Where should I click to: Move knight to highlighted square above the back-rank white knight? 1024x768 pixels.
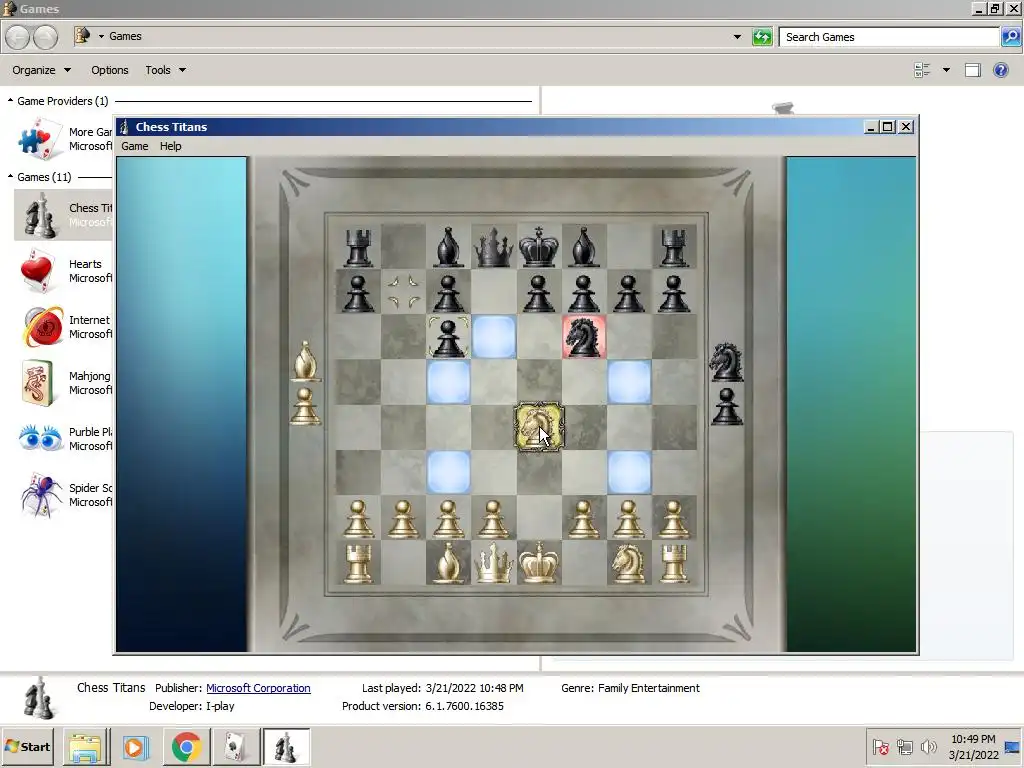(629, 472)
